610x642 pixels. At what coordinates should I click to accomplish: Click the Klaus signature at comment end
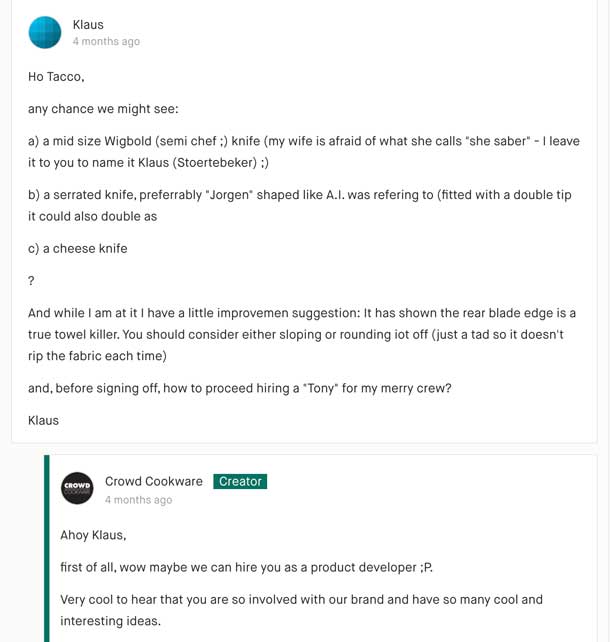tap(43, 420)
